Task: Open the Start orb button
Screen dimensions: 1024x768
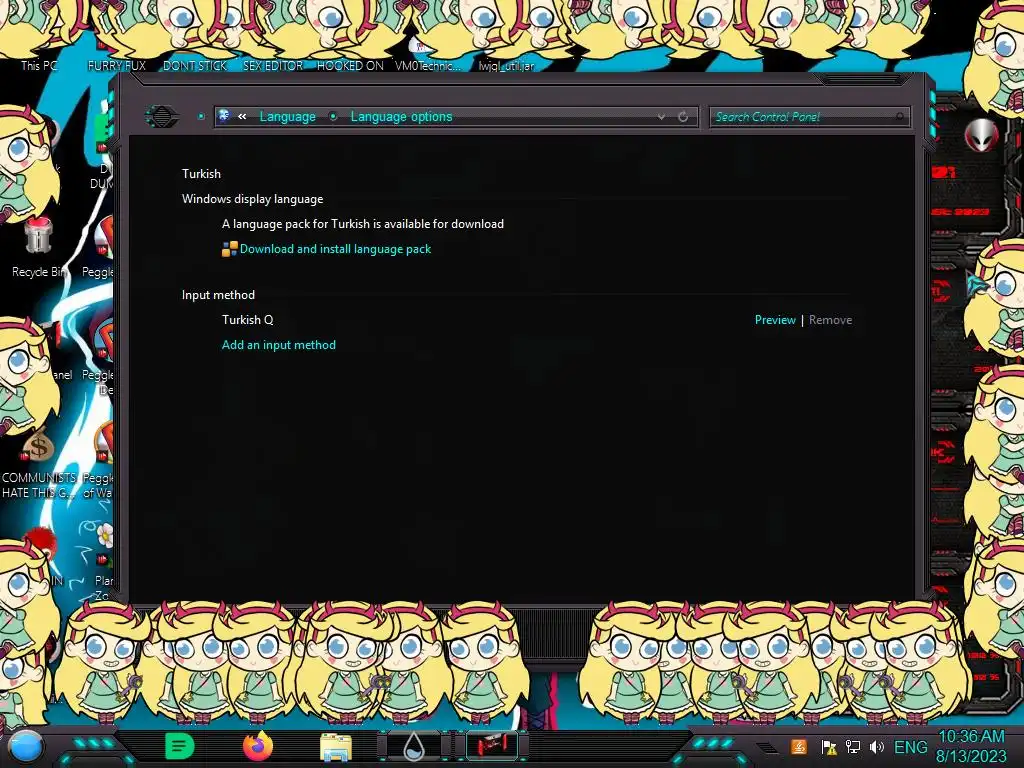Action: click(25, 746)
